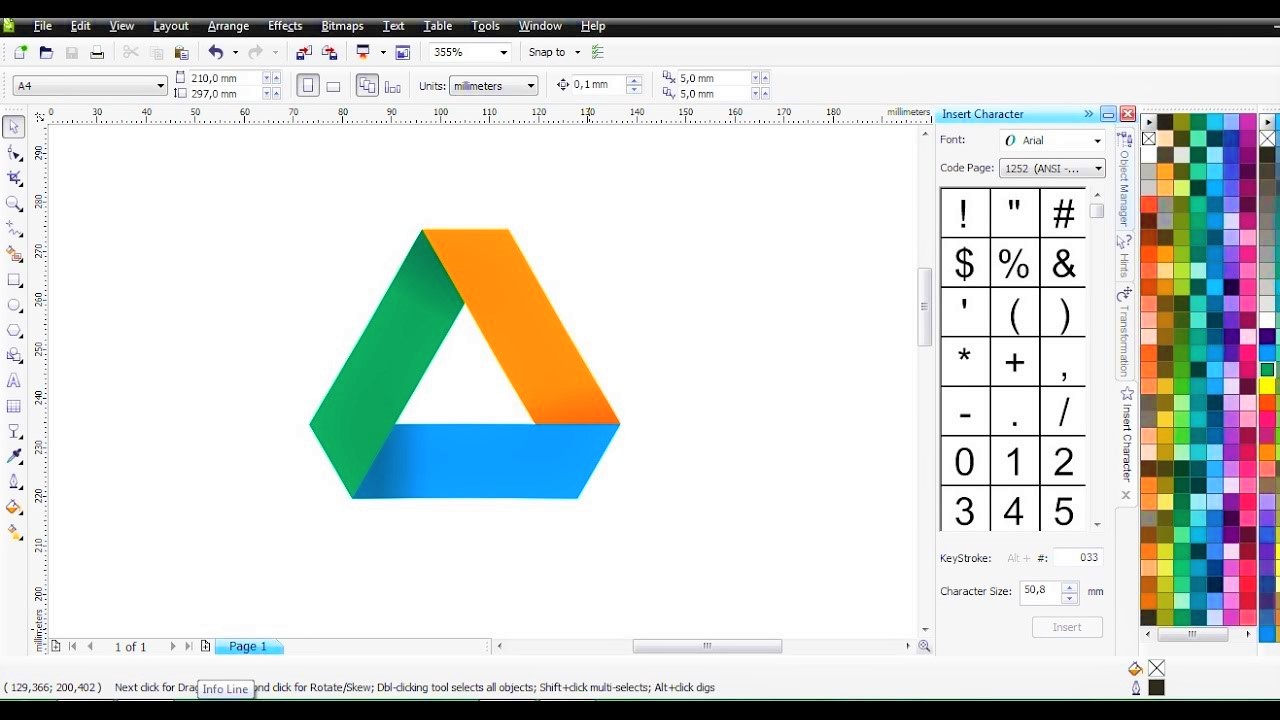The image size is (1280, 720).
Task: Open the File menu
Action: point(43,26)
